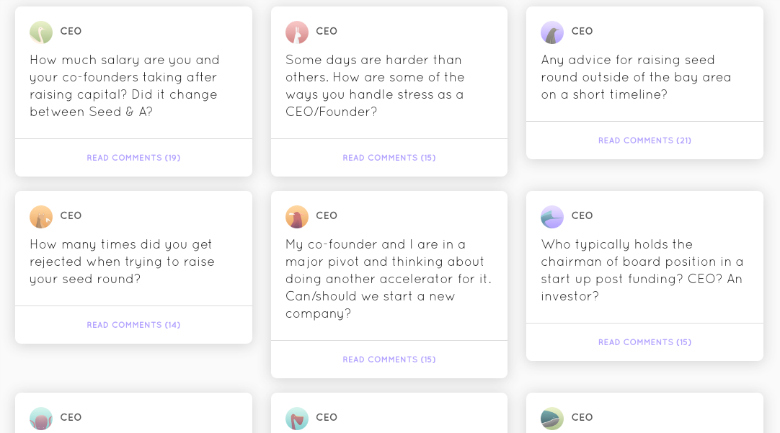This screenshot has height=433, width=780.
Task: View Read Comments (15) under the pivot question
Action: (x=389, y=360)
